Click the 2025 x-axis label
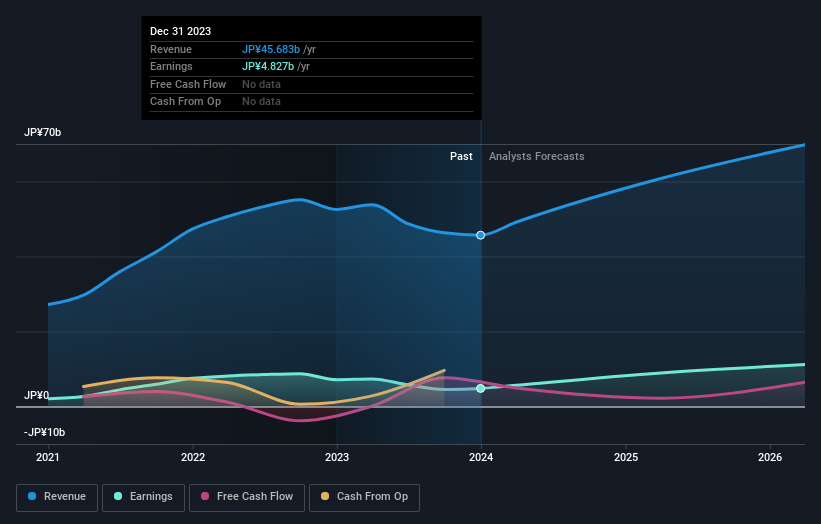 626,458
